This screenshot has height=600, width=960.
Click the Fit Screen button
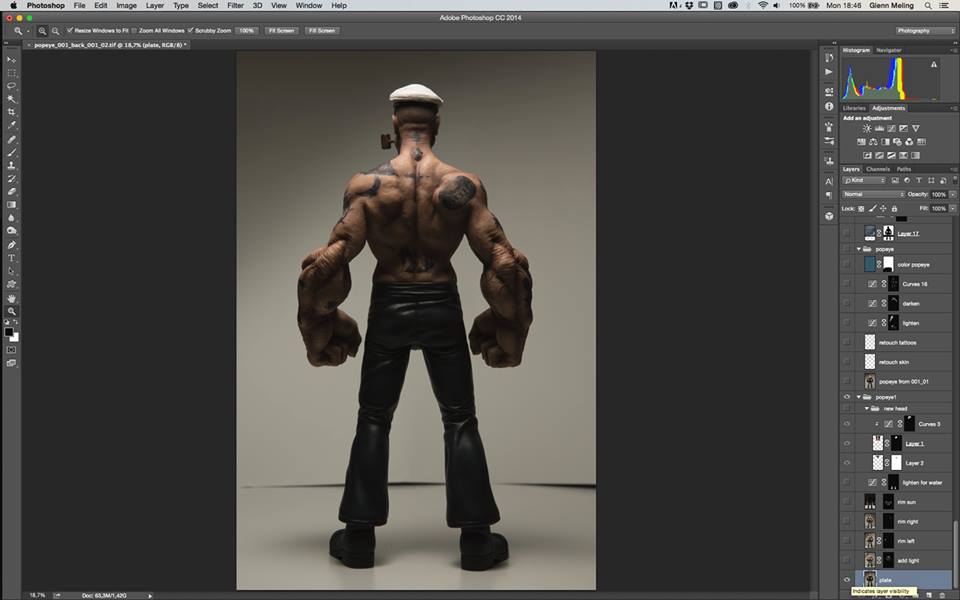(280, 31)
